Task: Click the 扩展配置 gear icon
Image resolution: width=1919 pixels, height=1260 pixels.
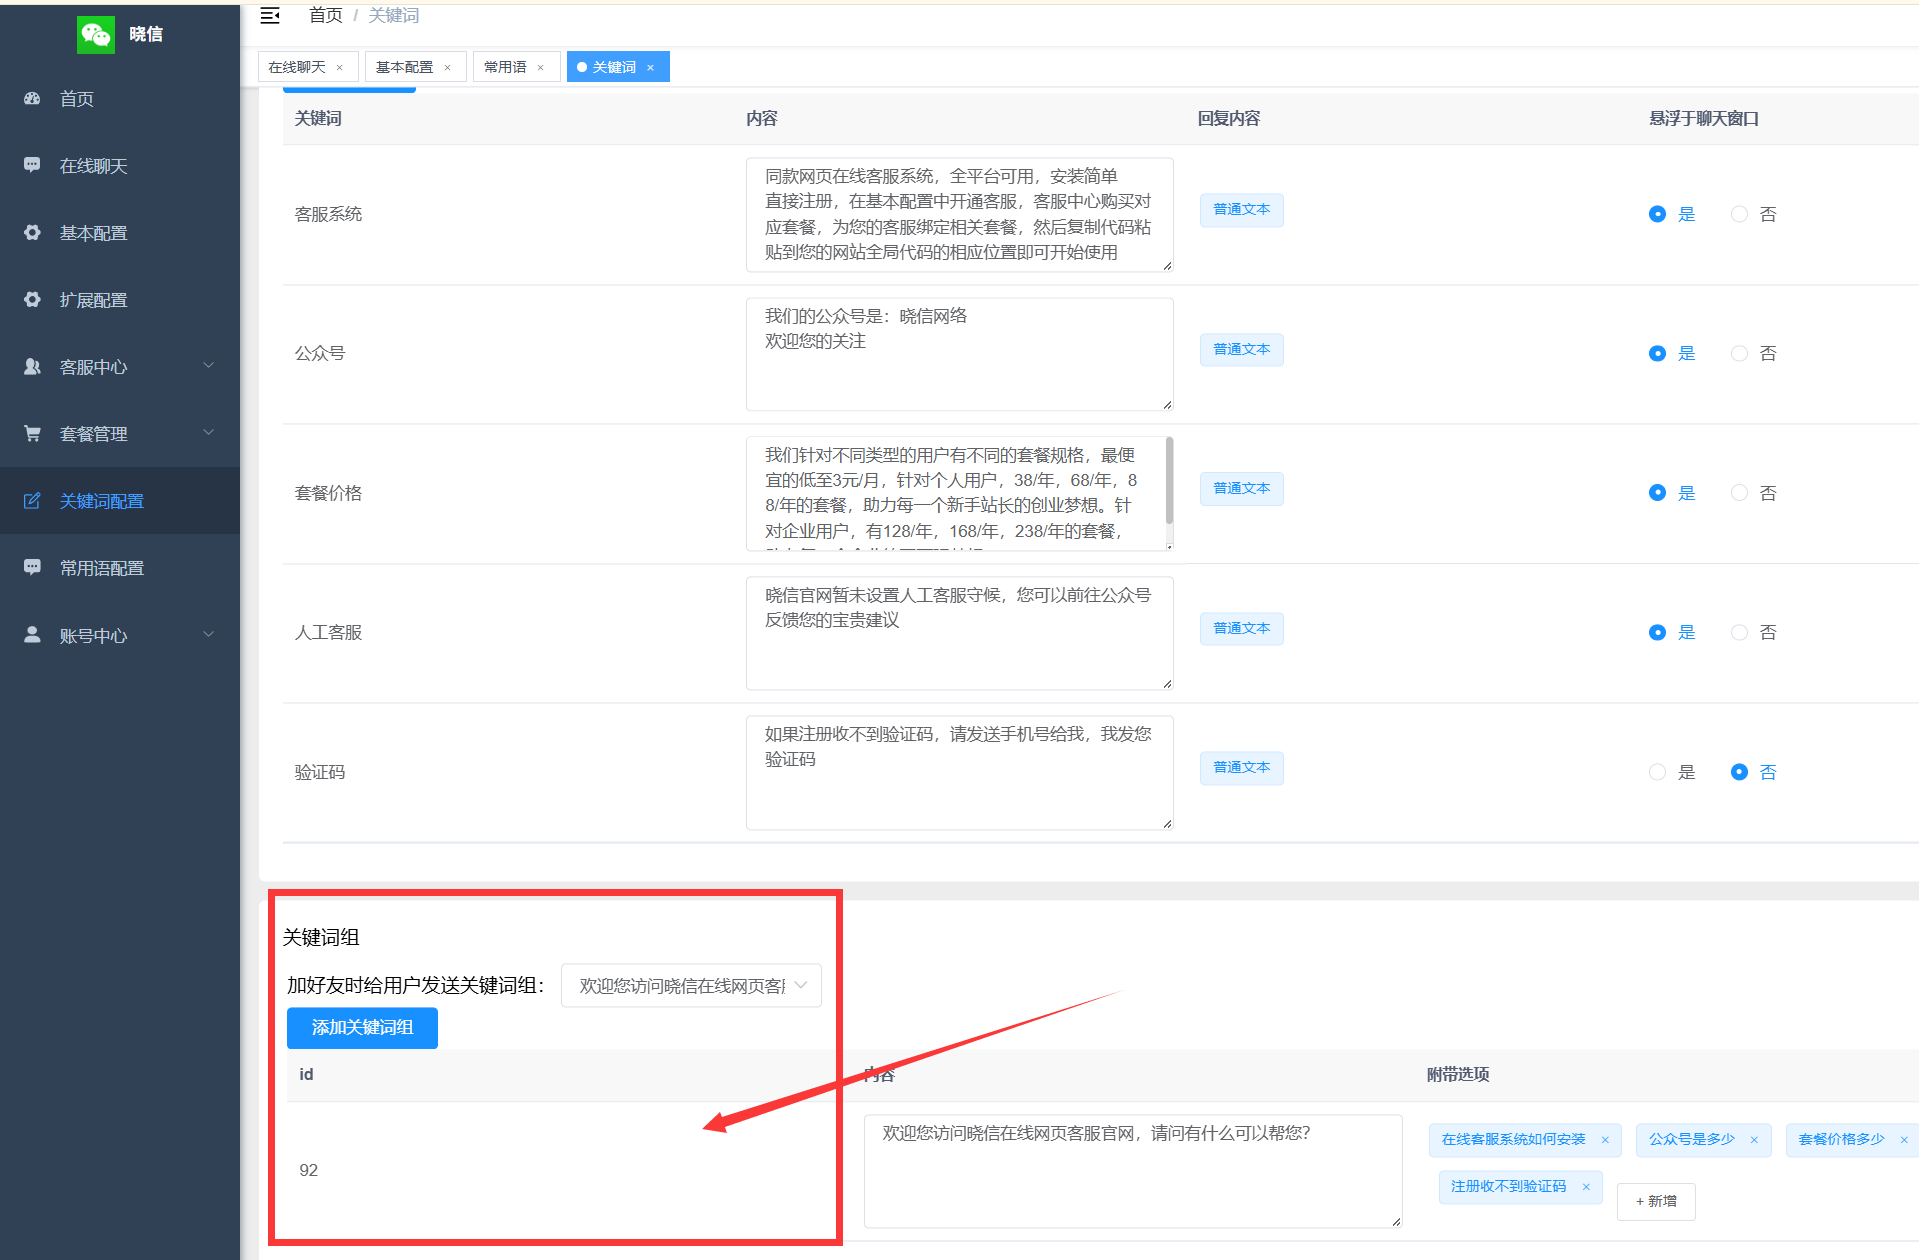Action: point(32,299)
